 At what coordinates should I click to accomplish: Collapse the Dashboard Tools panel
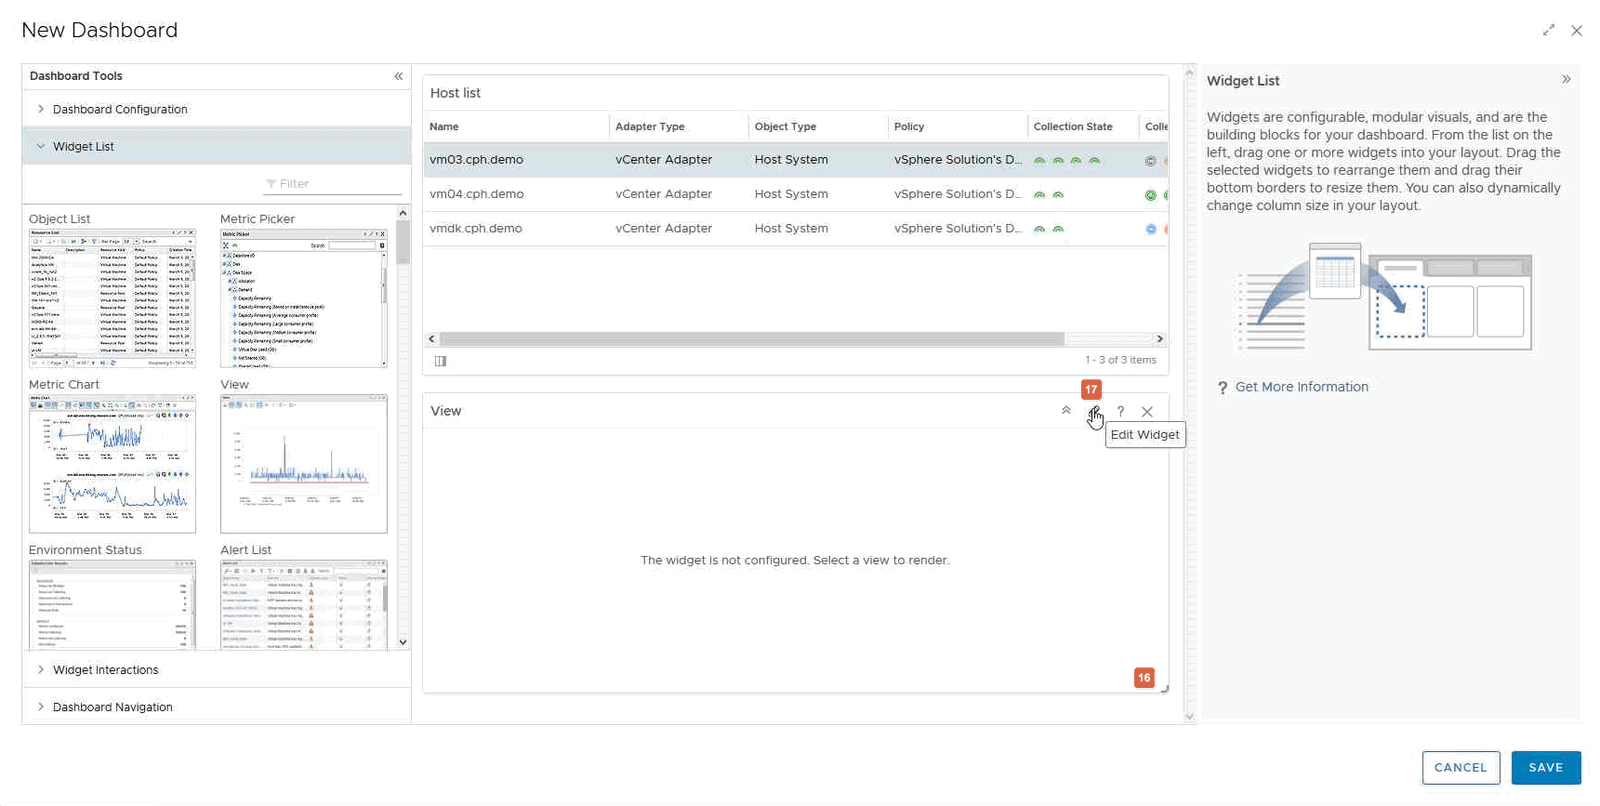398,76
